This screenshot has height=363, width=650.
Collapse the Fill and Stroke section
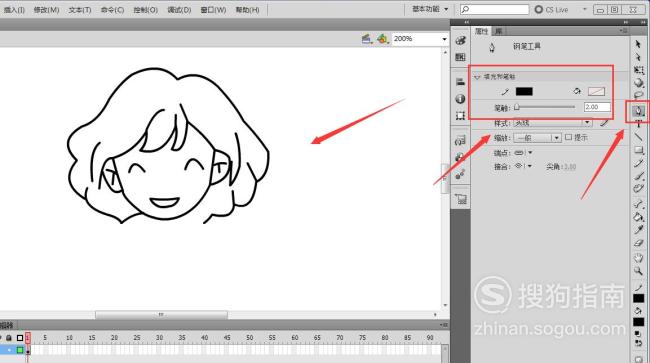pos(477,77)
